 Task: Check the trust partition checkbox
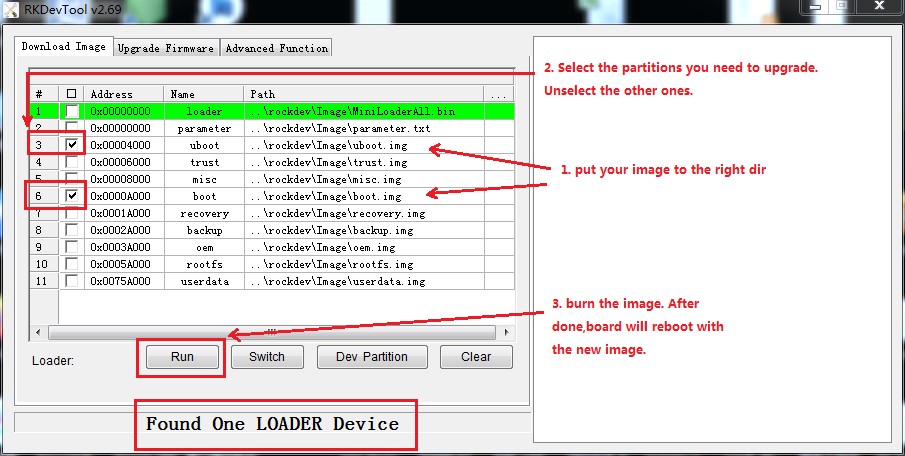pos(72,162)
